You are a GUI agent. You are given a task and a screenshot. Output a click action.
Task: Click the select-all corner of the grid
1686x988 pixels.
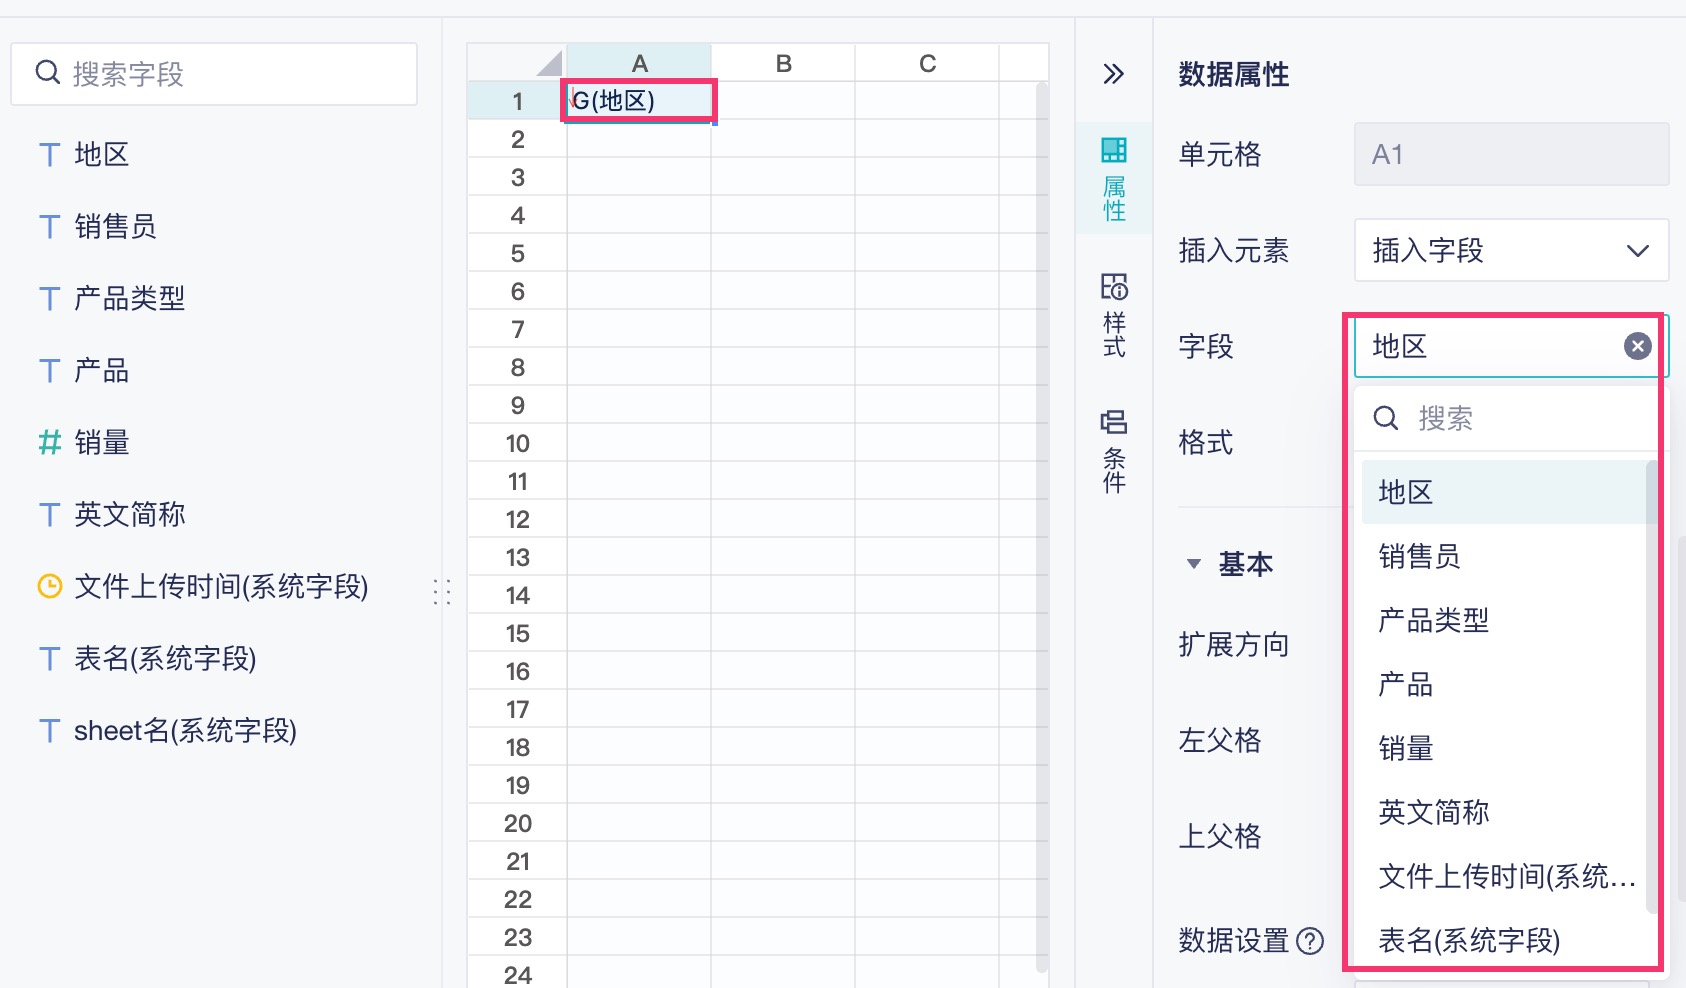pyautogui.click(x=548, y=64)
